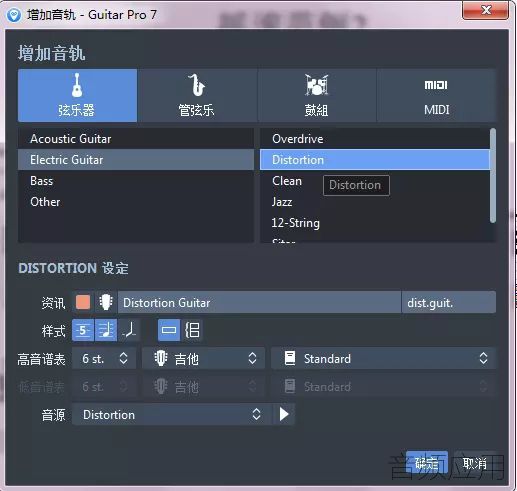Open the 音源 Distortion sound dropdown
517x491 pixels.
click(x=172, y=415)
